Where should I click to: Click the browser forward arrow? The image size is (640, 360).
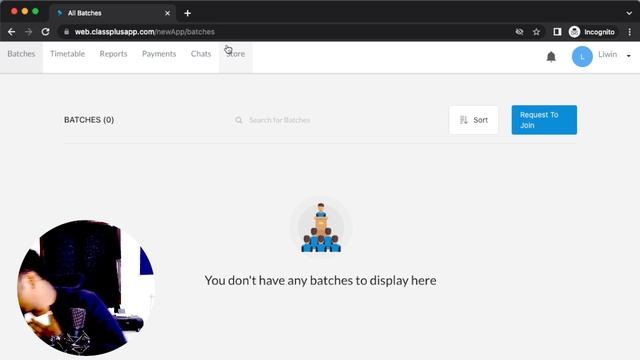pyautogui.click(x=28, y=32)
